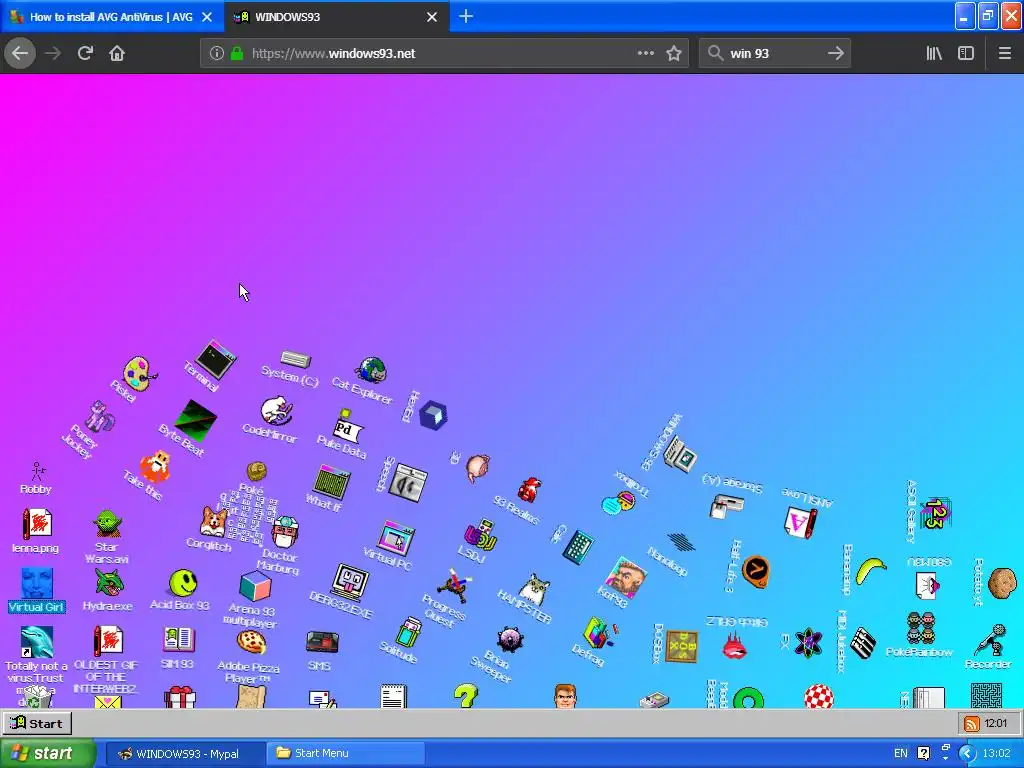Open MIDI Jukebox icon
The height and width of the screenshot is (768, 1024).
pyautogui.click(x=863, y=643)
